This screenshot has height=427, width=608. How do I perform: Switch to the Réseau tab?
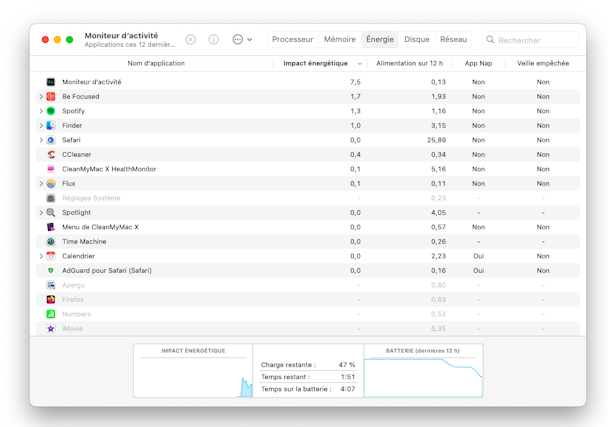click(x=453, y=40)
